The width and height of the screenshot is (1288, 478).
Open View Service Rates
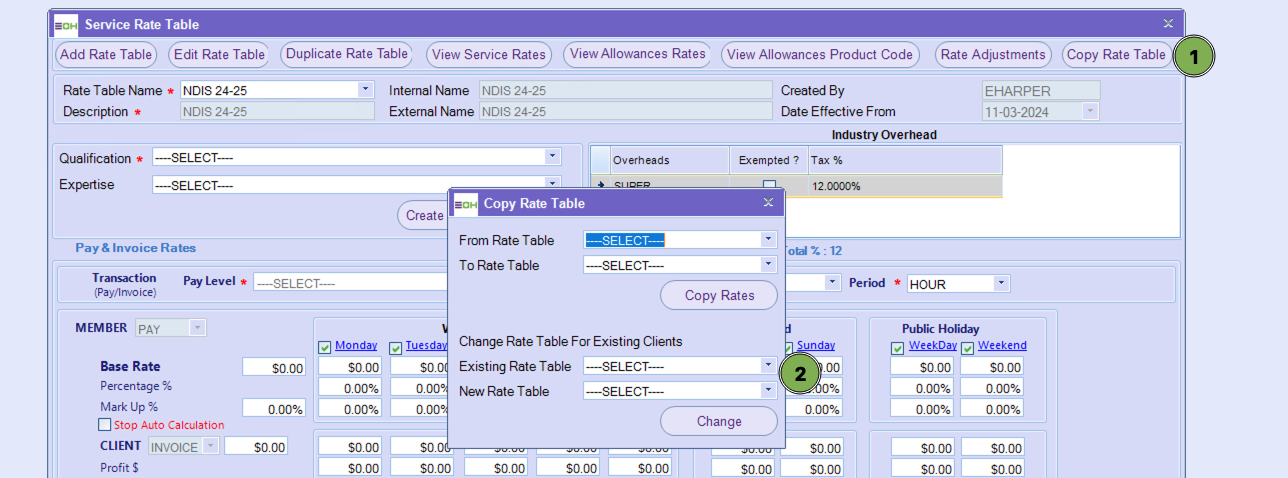[x=489, y=55]
